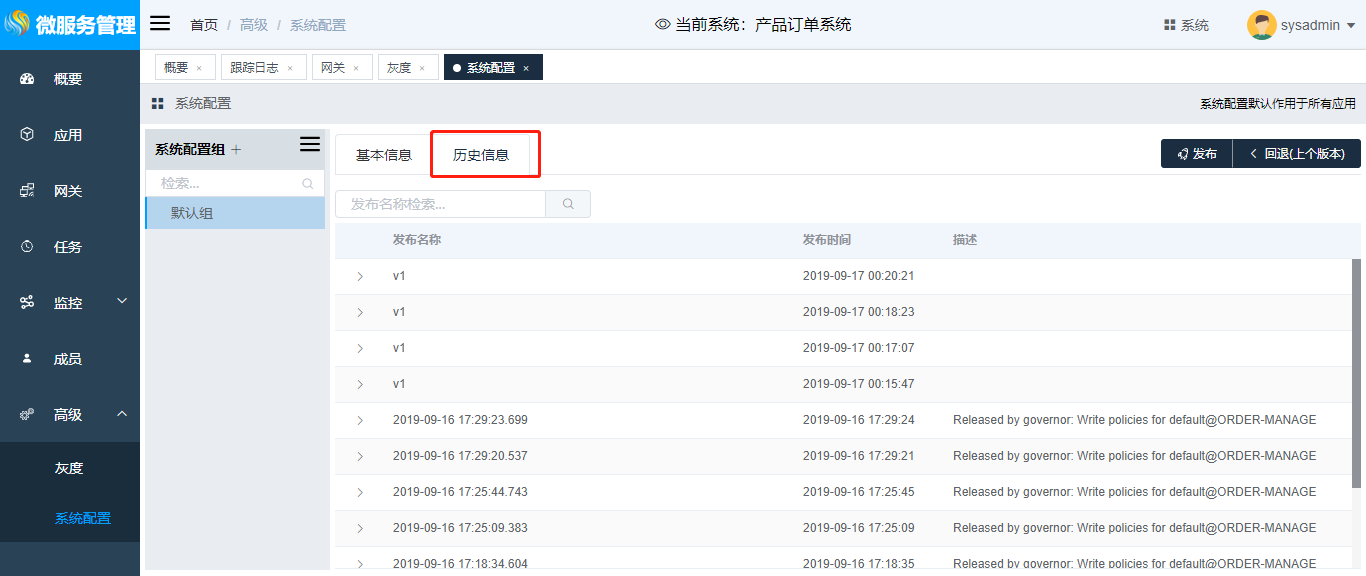Click the 发布名称检索 search field

[440, 204]
